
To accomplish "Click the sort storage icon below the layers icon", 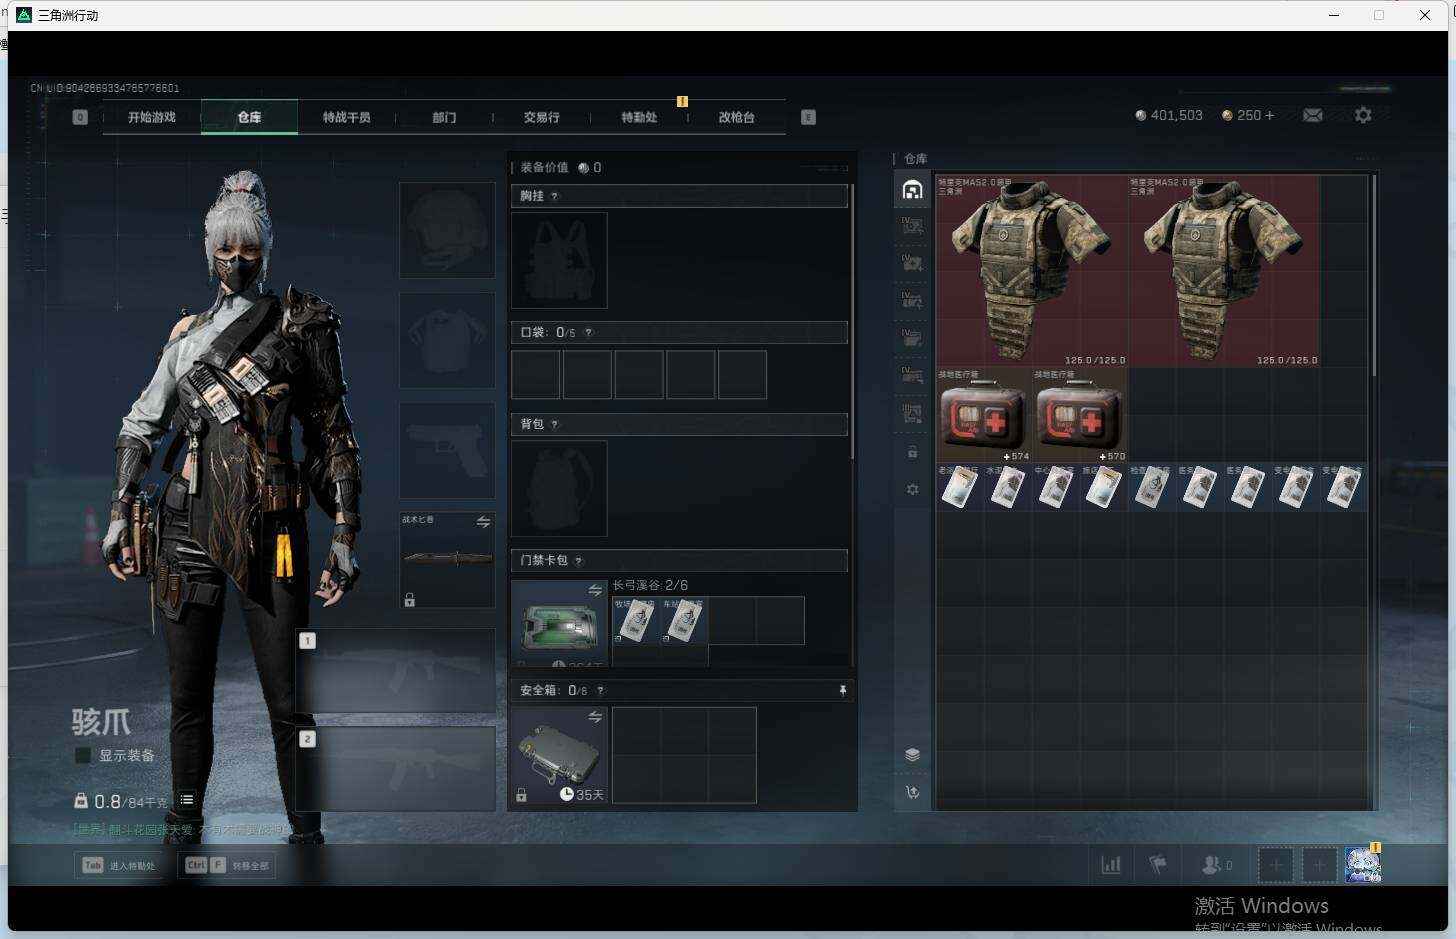I will coord(912,793).
